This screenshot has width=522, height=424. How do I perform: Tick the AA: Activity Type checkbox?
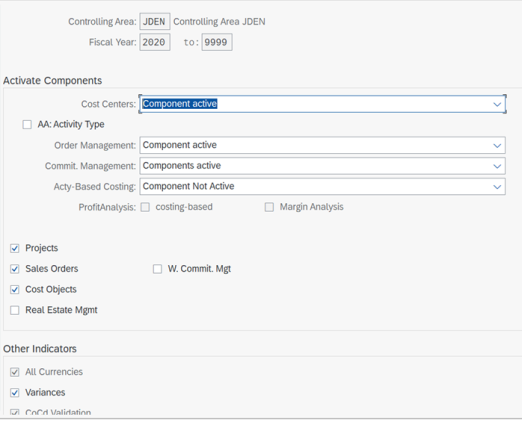pyautogui.click(x=27, y=125)
